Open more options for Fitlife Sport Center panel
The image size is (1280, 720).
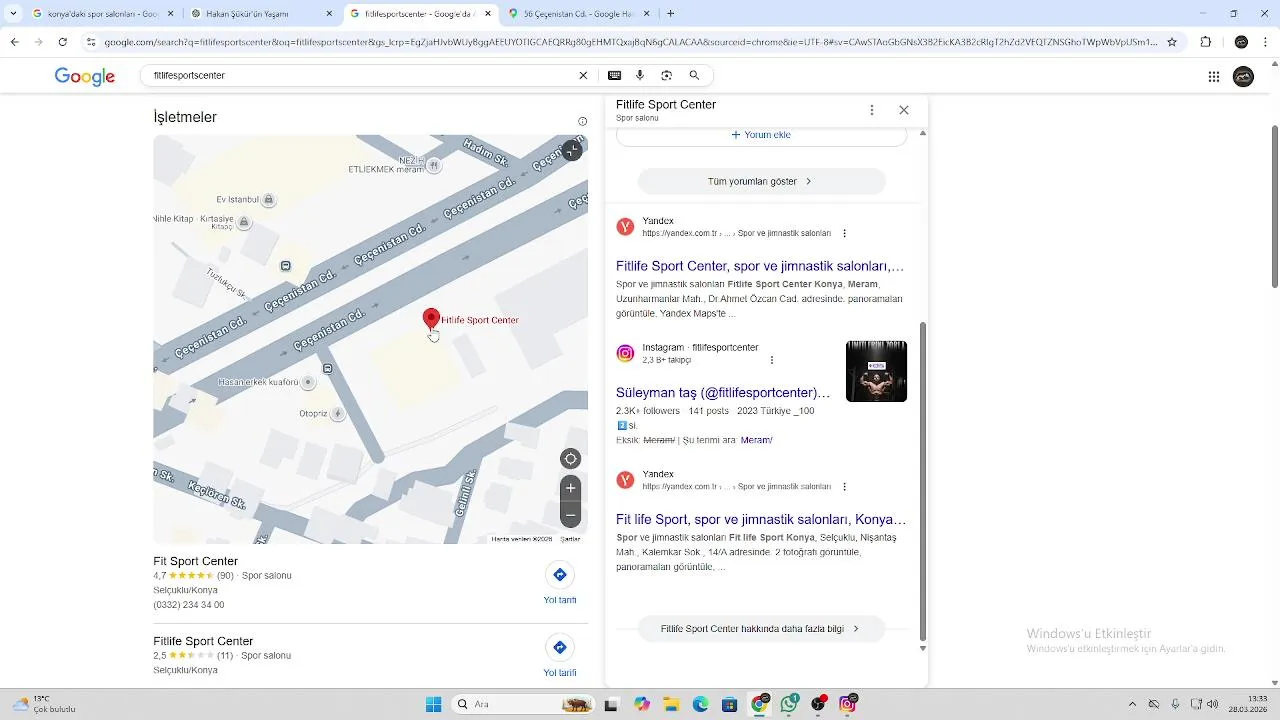tap(872, 110)
